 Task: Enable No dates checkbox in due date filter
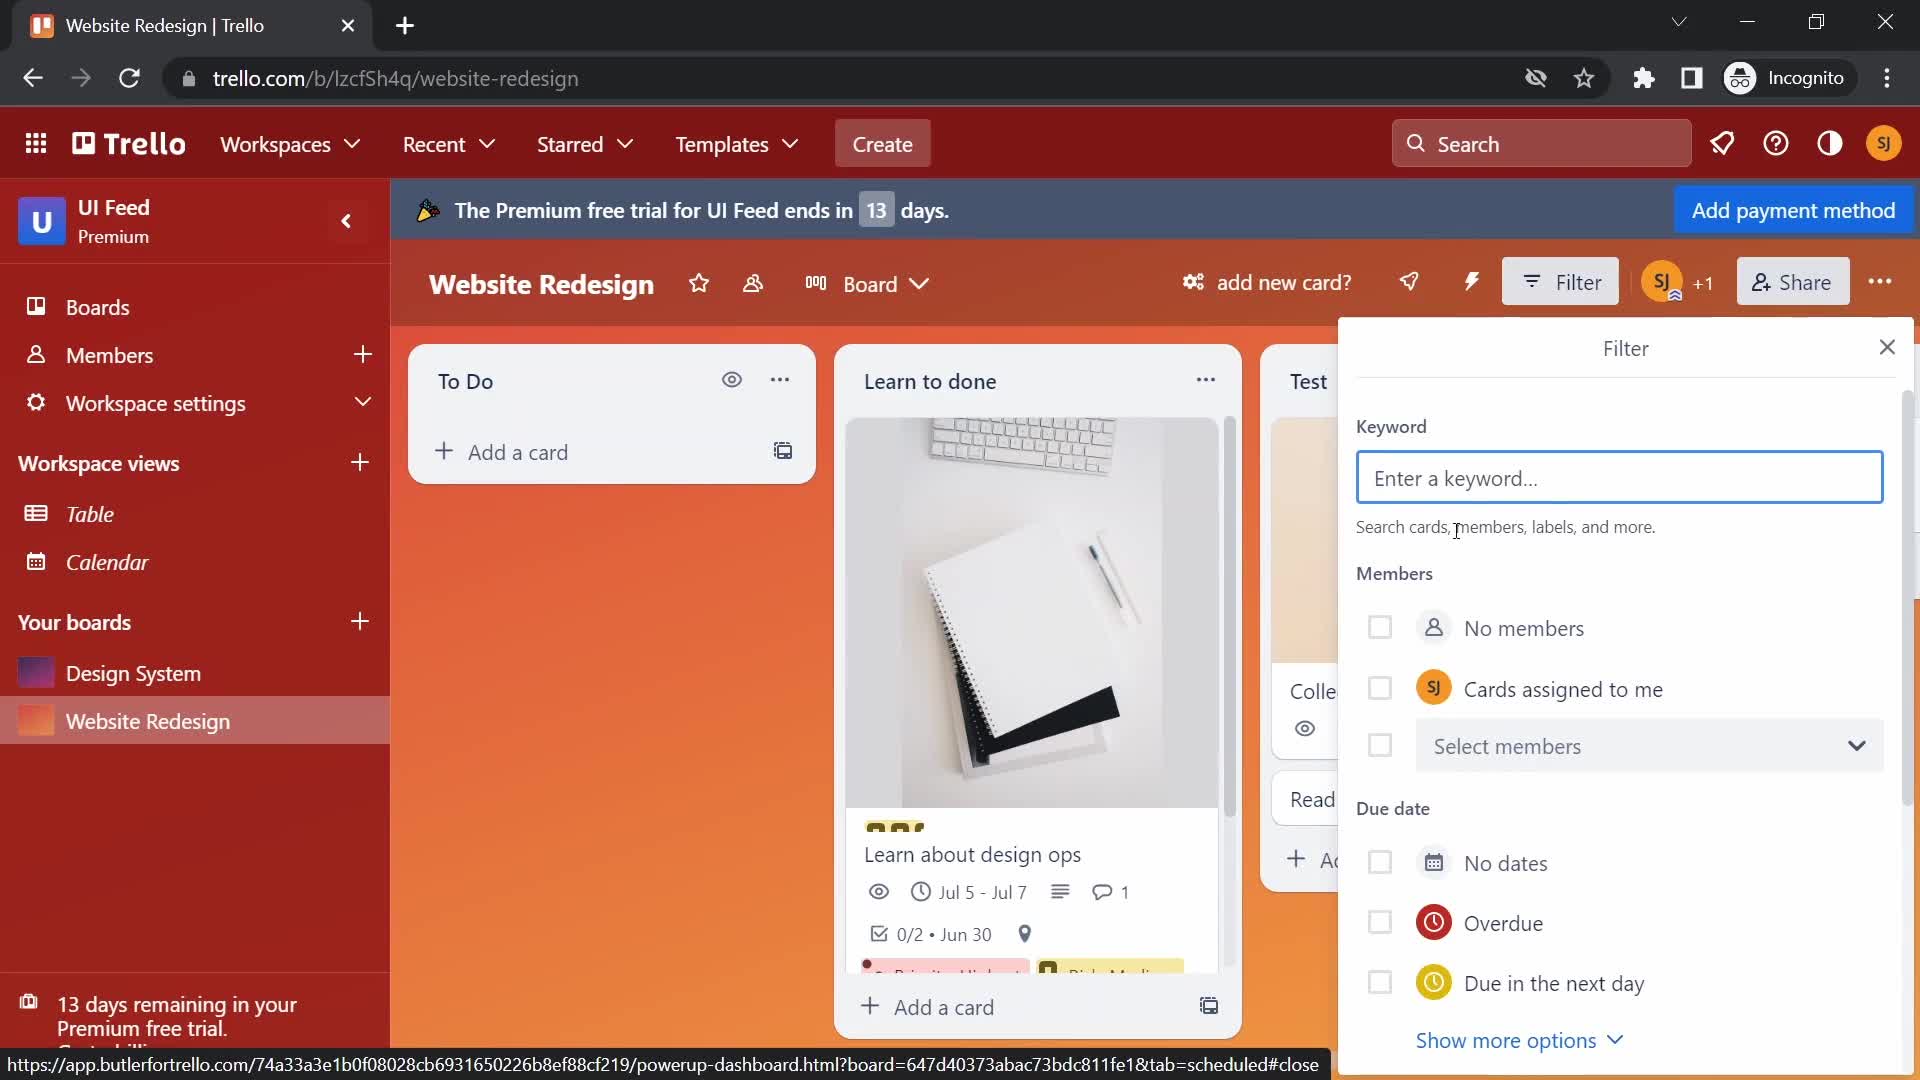point(1381,861)
